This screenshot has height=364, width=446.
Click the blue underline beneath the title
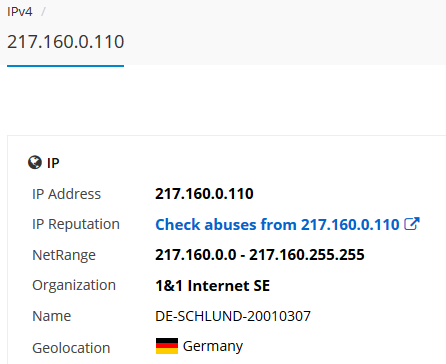point(65,66)
